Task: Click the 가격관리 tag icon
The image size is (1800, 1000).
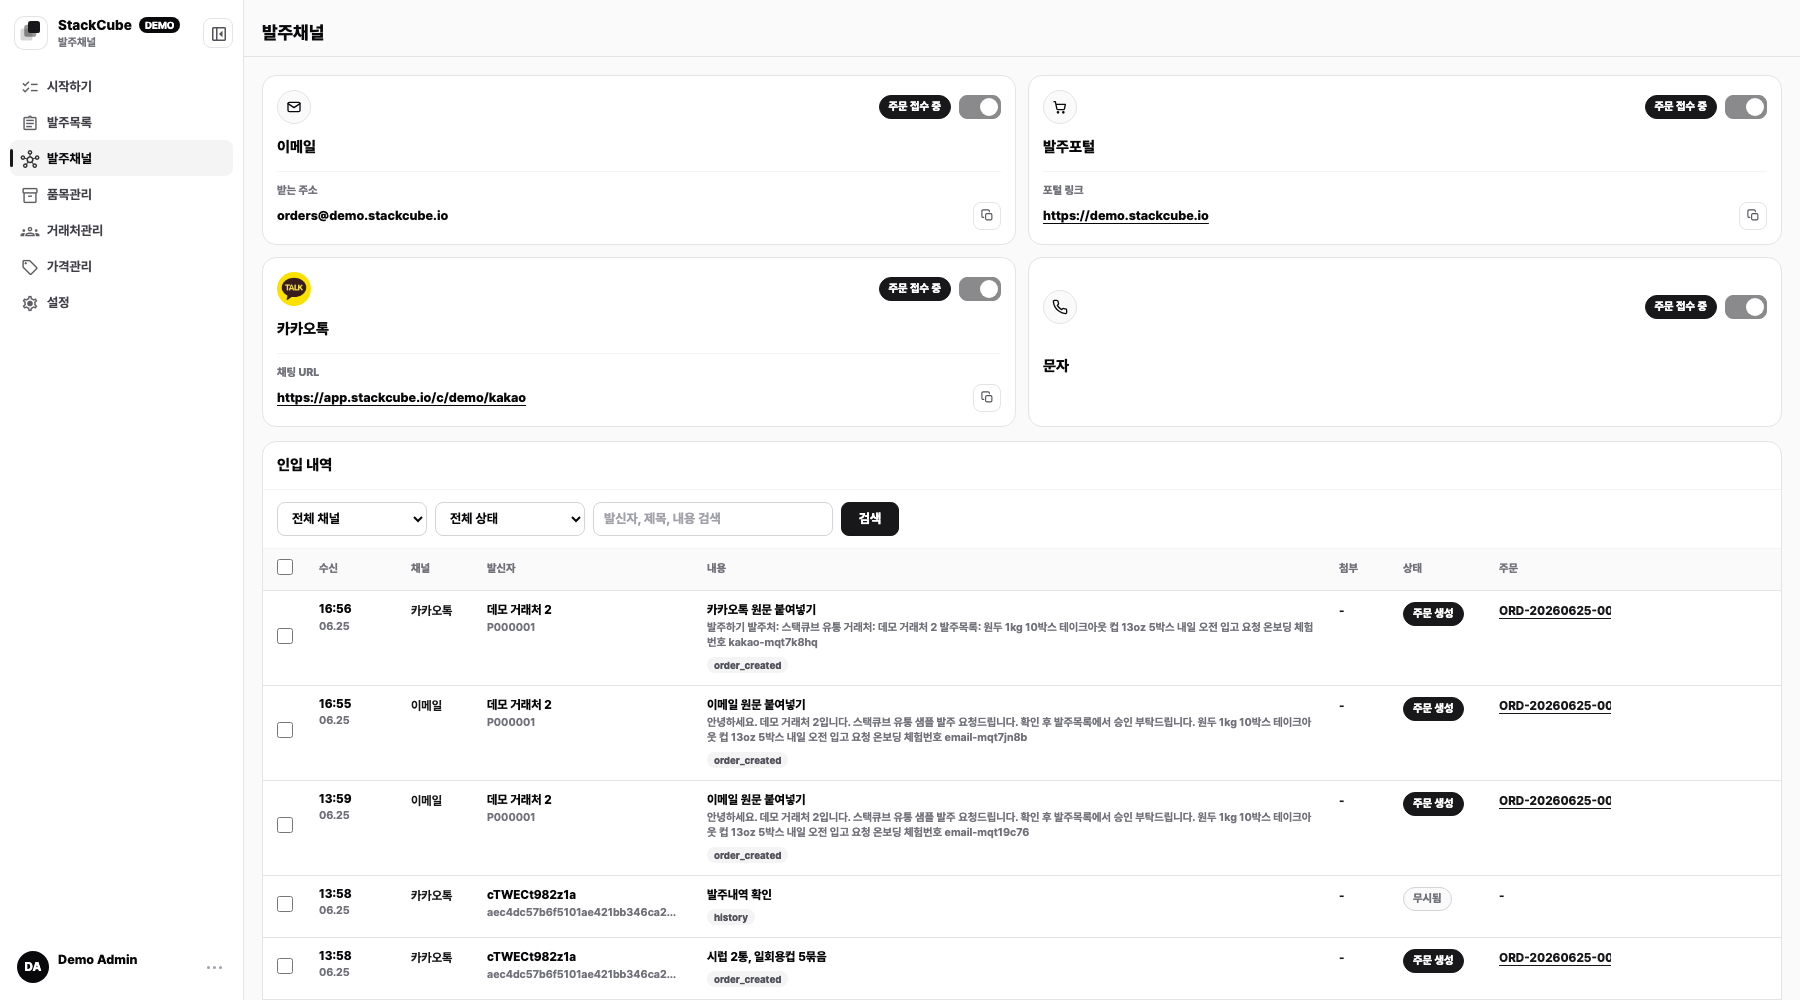Action: (x=30, y=267)
